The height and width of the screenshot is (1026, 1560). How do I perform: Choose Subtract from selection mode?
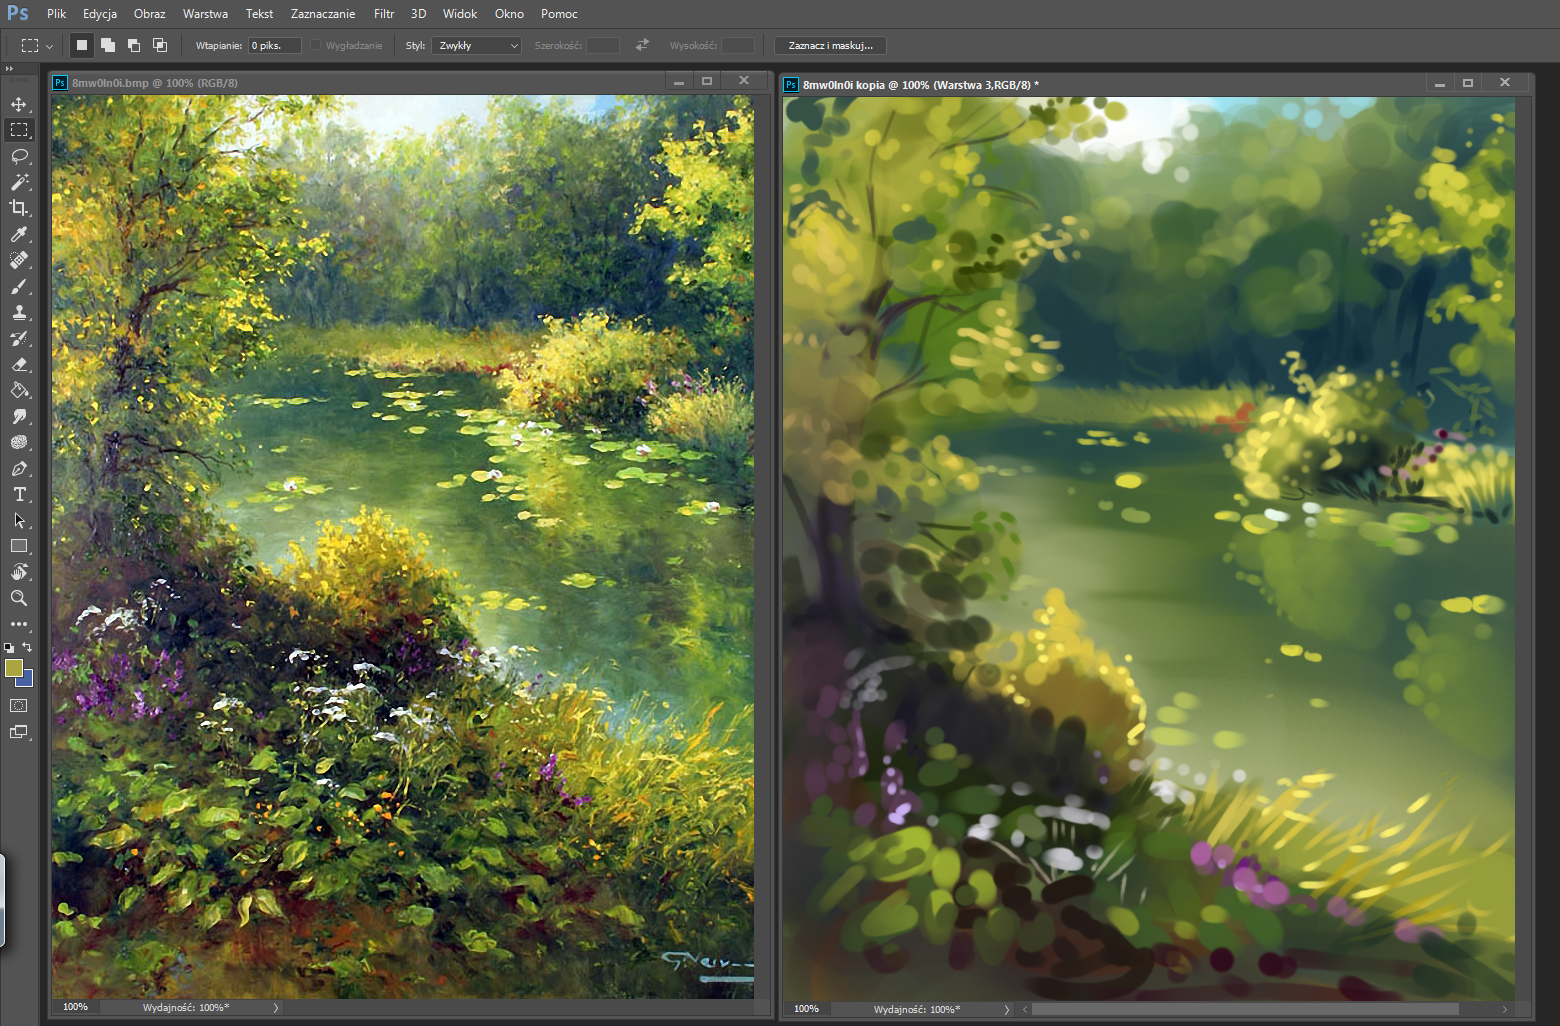click(x=134, y=45)
